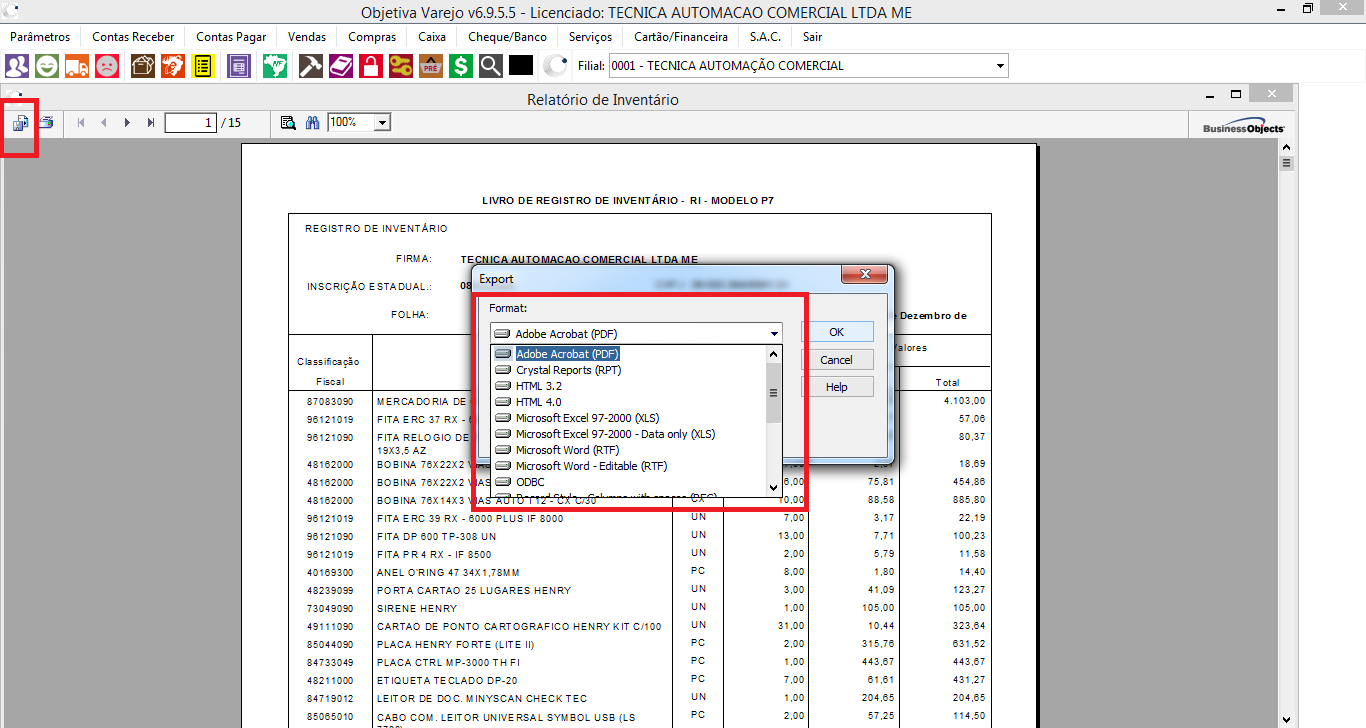Select Microsoft Word (RTF) format

click(x=629, y=450)
